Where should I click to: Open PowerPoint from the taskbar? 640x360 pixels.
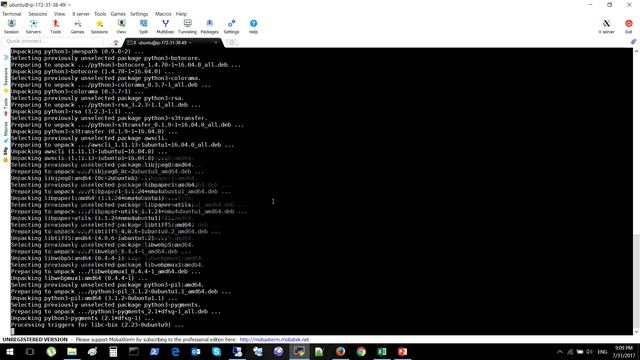(402, 351)
